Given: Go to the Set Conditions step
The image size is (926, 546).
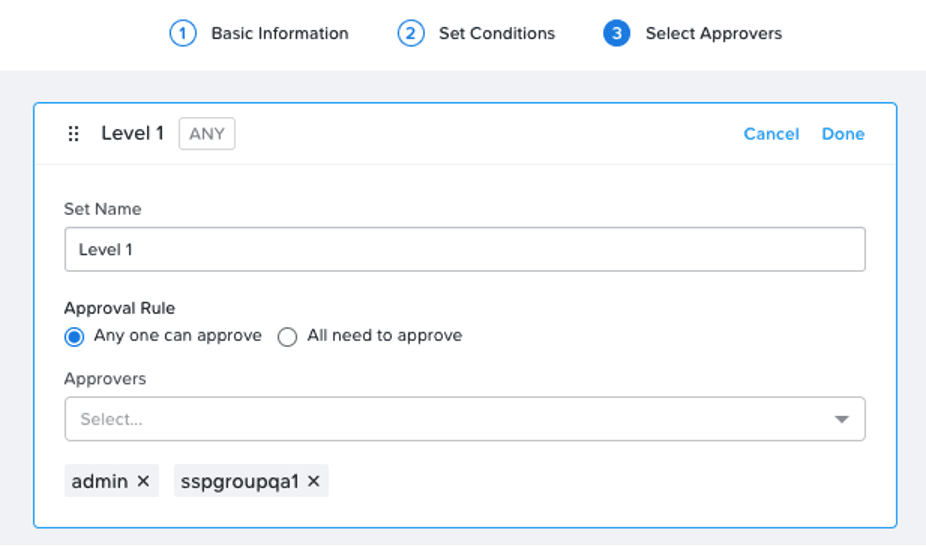Looking at the screenshot, I should point(497,34).
